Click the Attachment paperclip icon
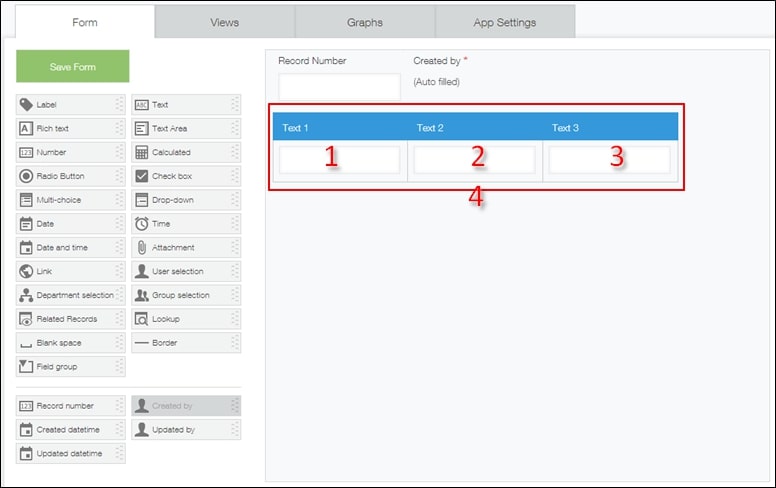Image resolution: width=776 pixels, height=488 pixels. pyautogui.click(x=141, y=248)
